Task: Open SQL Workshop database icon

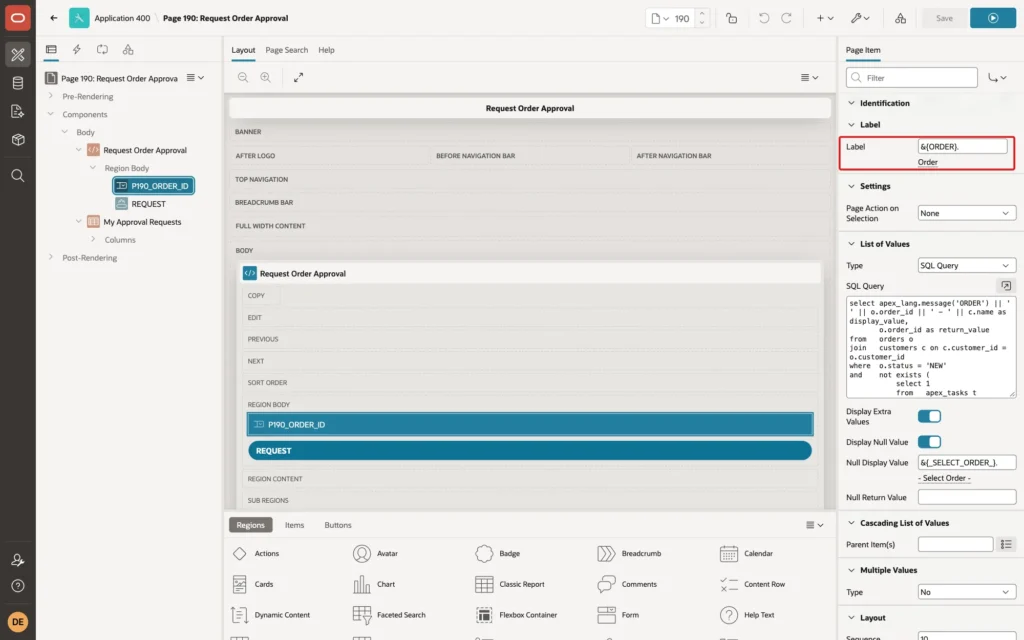Action: (x=18, y=83)
